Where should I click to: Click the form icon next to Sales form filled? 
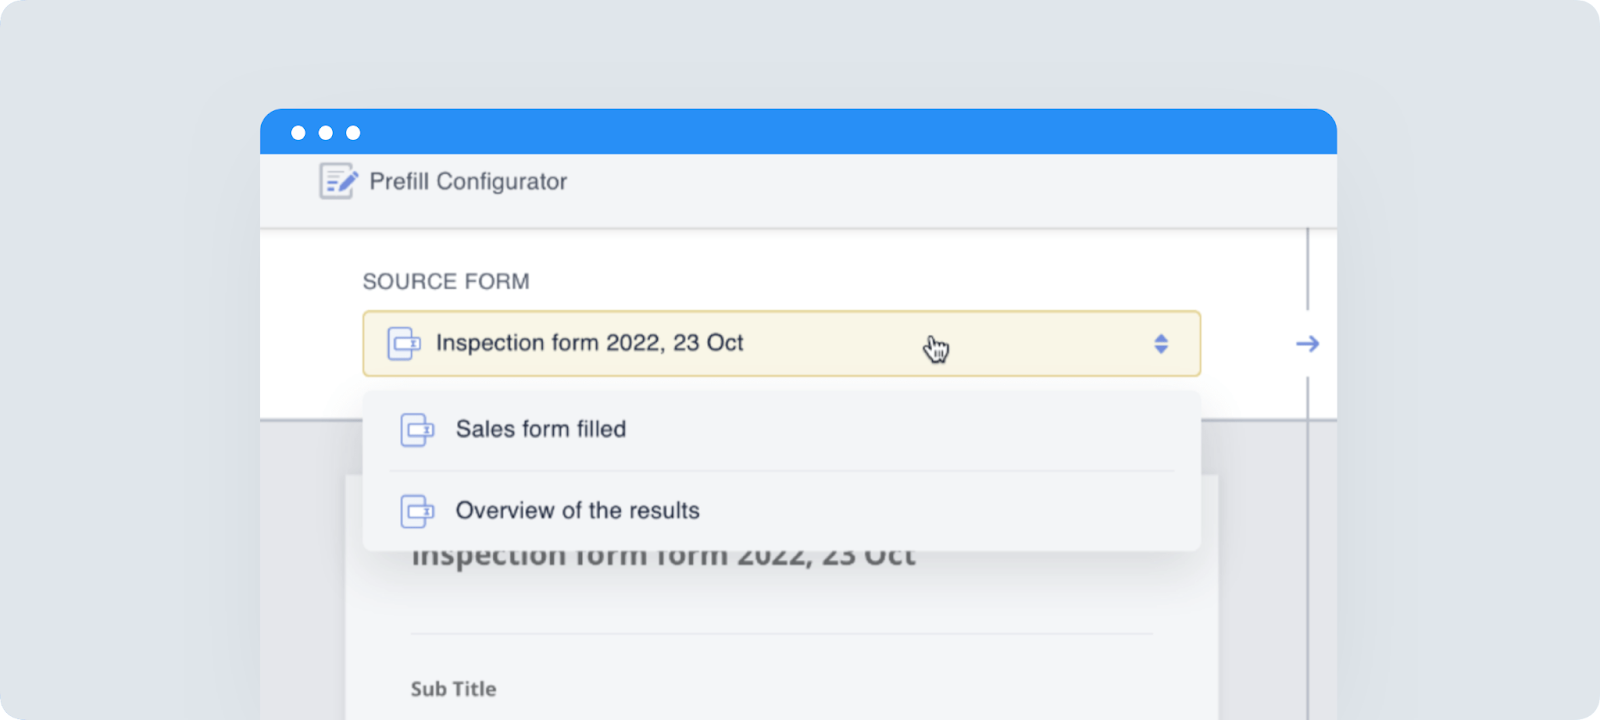tap(417, 430)
